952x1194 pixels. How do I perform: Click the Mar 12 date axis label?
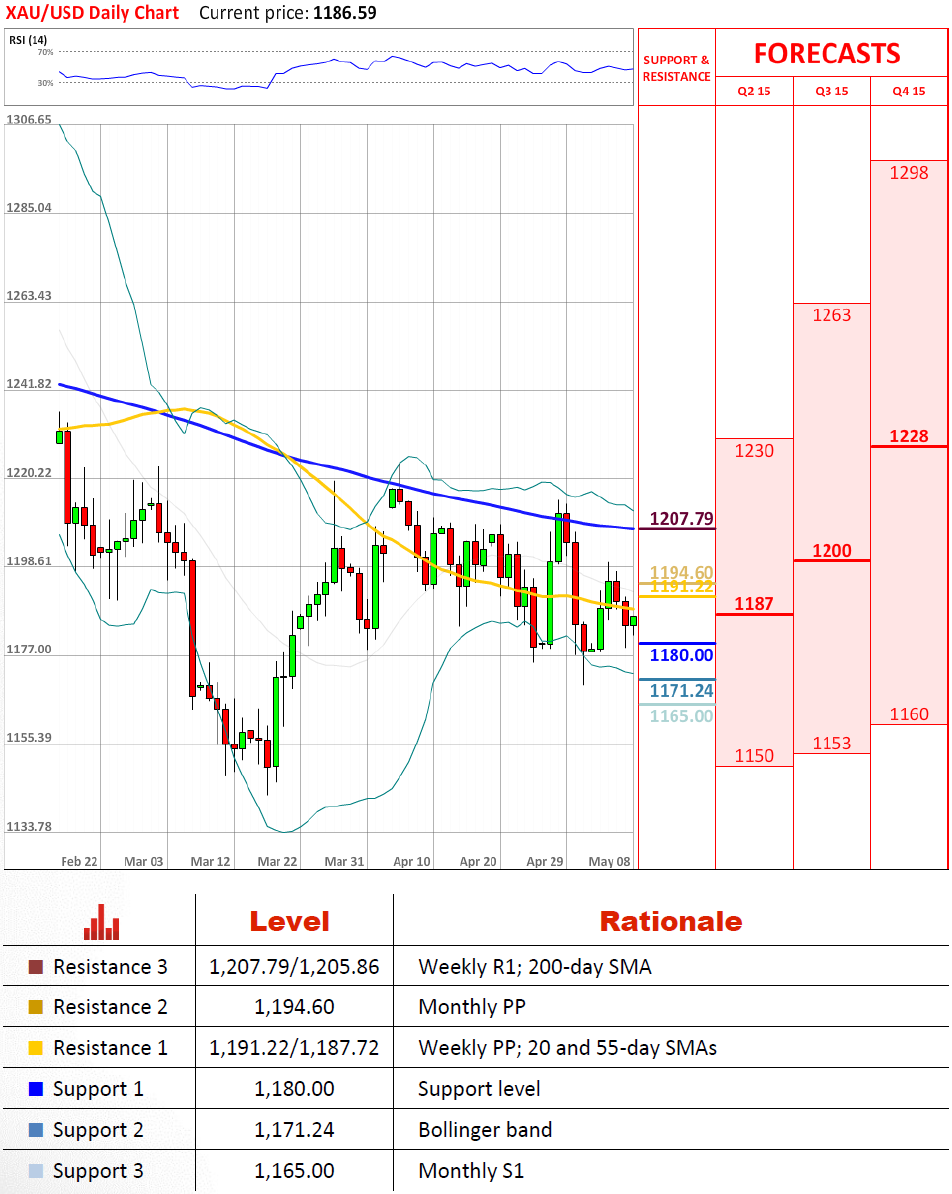pos(210,861)
